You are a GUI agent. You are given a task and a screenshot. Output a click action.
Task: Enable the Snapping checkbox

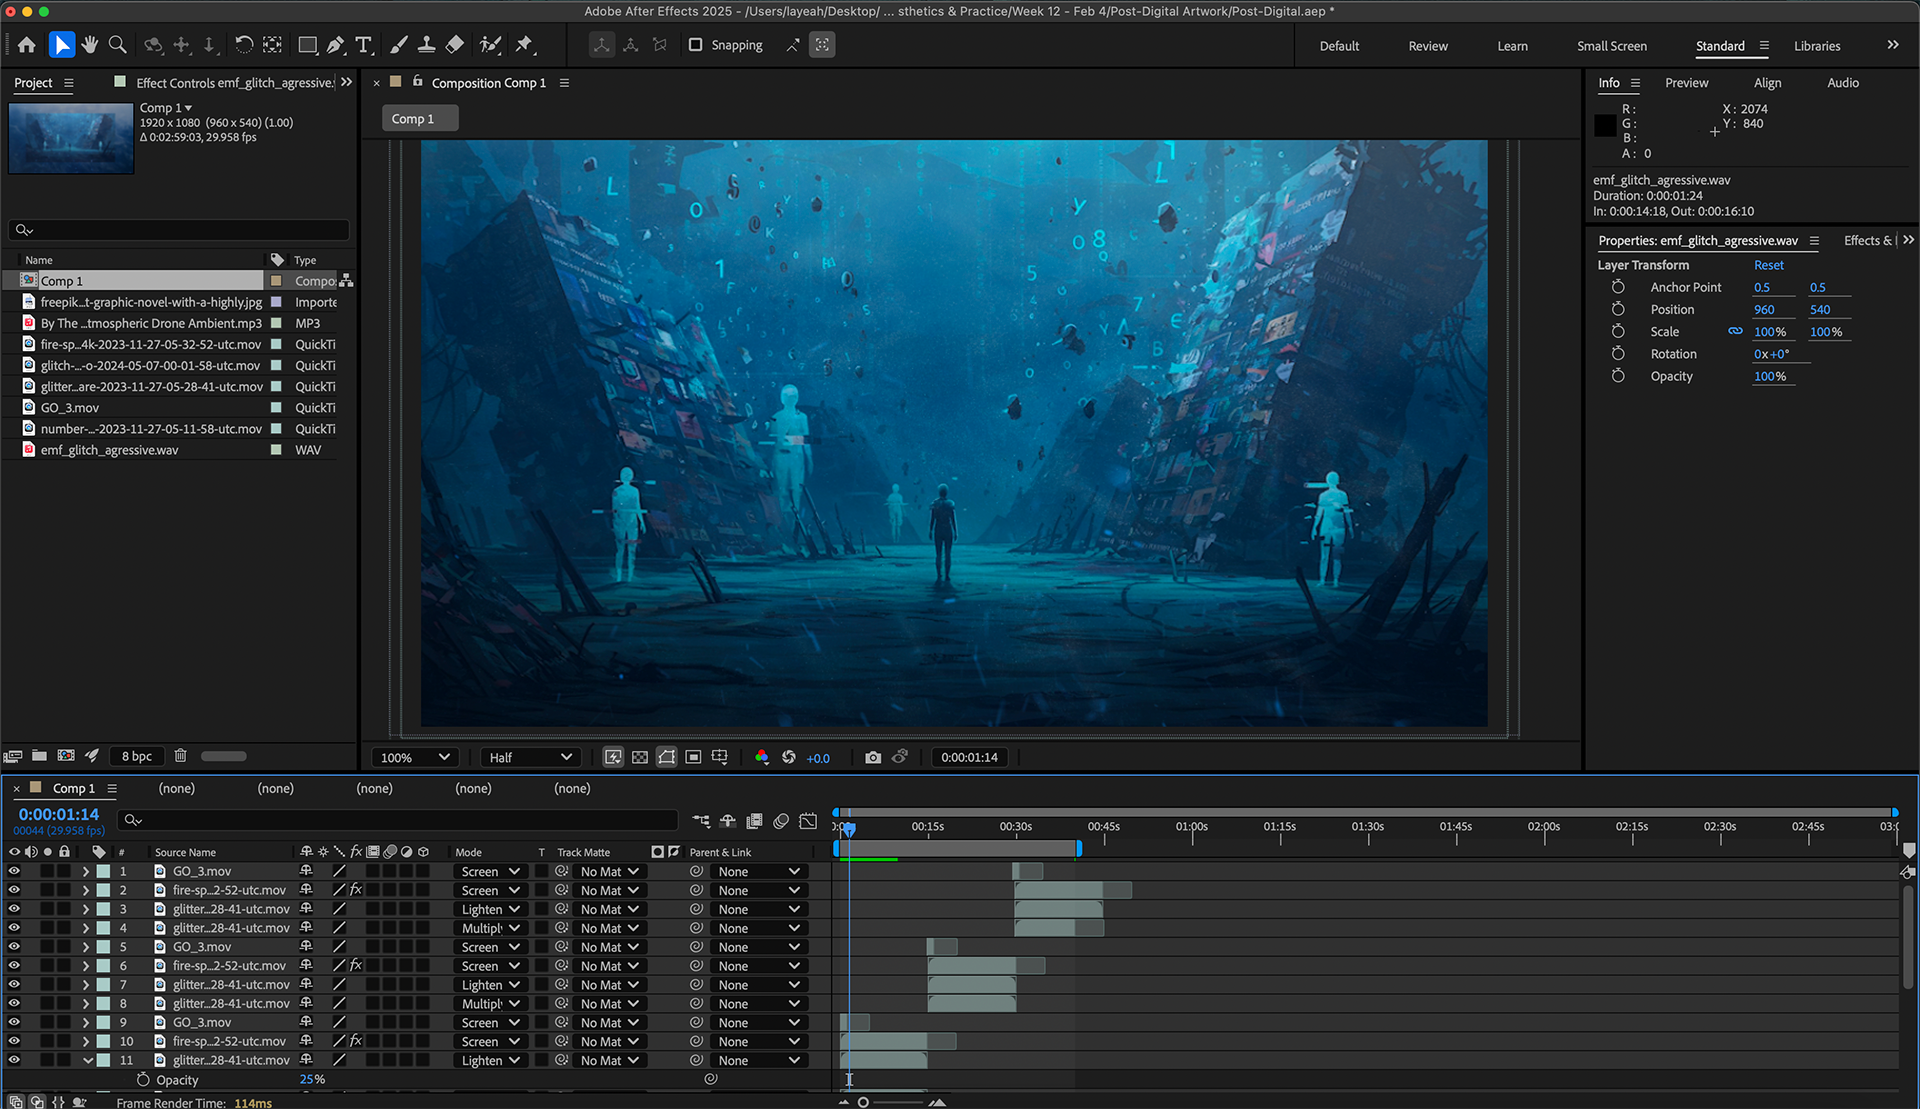click(x=695, y=45)
